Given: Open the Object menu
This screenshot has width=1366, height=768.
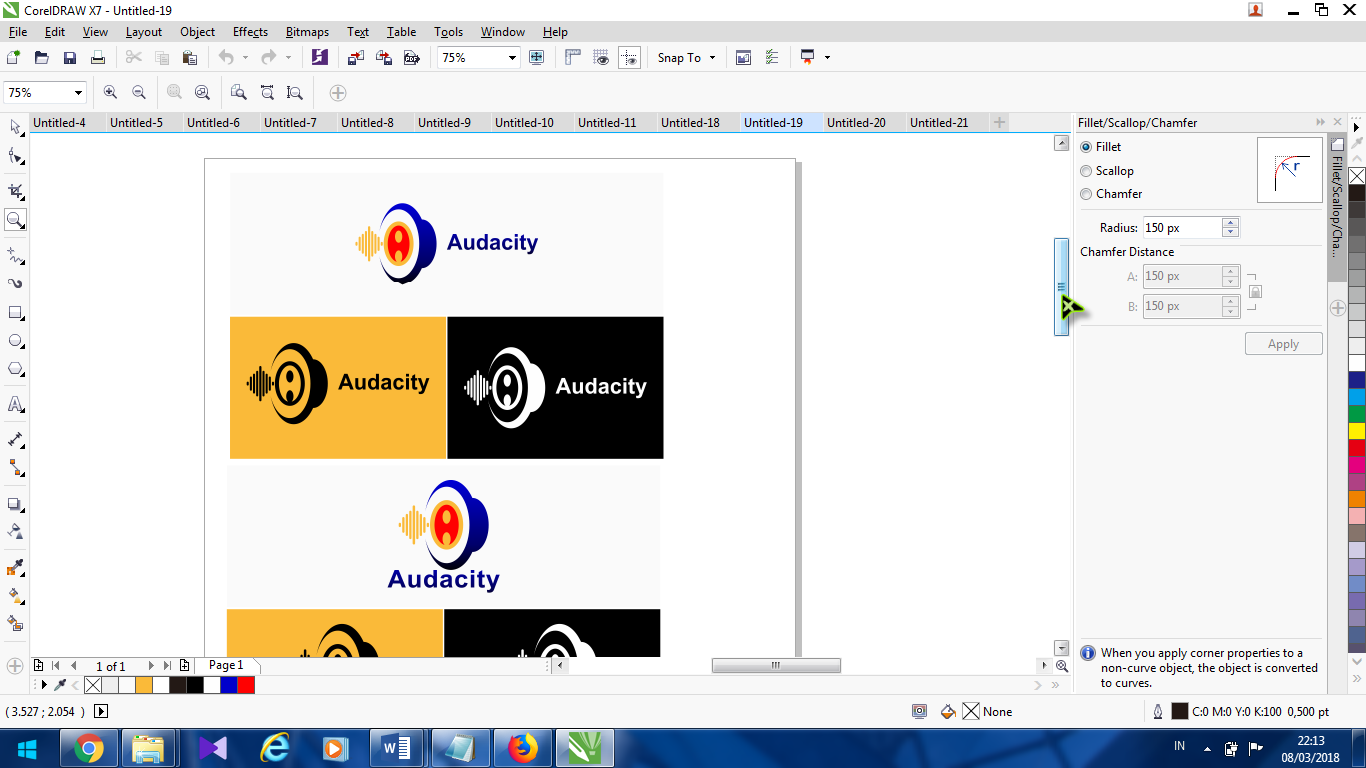Looking at the screenshot, I should tap(197, 32).
